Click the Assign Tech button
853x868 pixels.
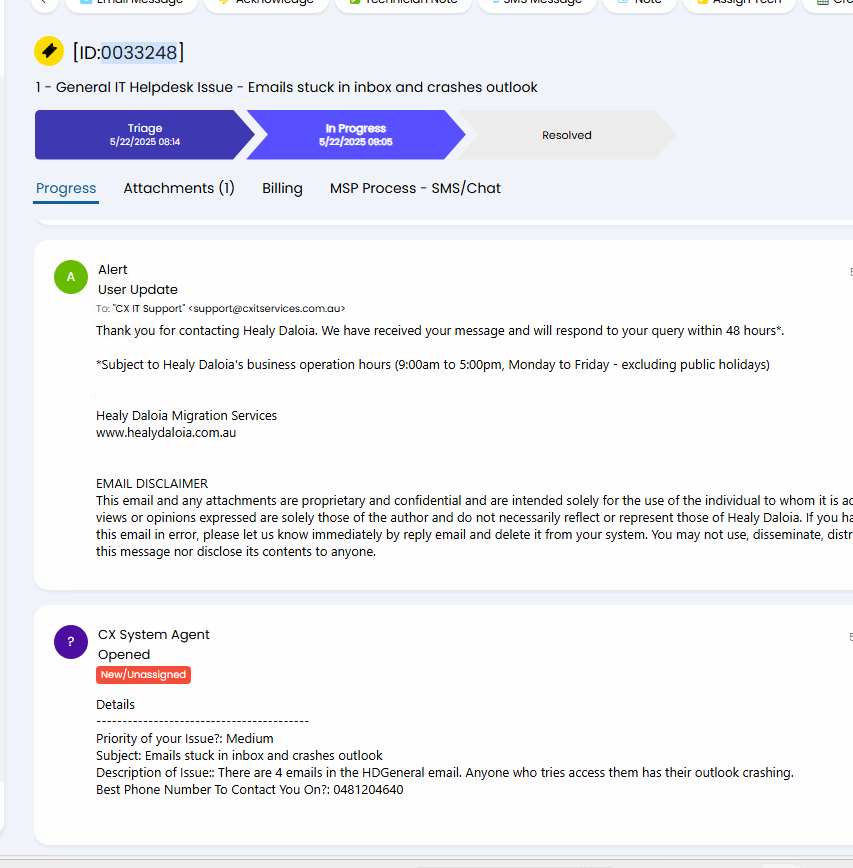[x=739, y=3]
